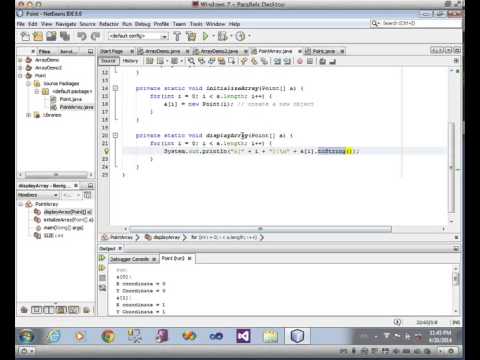Screen dimensions: 480x360
Task: Select displayArray method in Navigator
Action: 68,212
